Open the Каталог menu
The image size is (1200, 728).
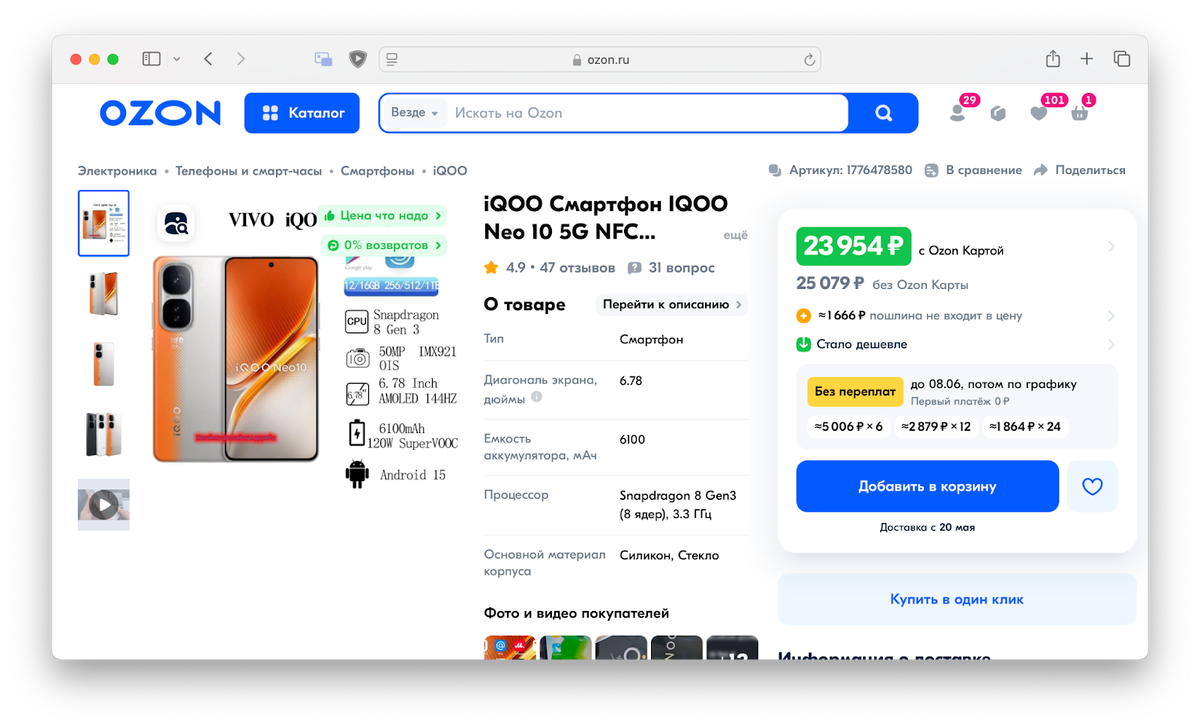(x=302, y=113)
